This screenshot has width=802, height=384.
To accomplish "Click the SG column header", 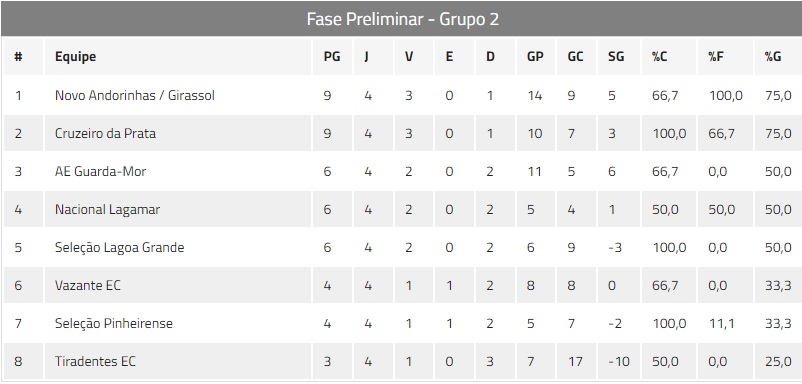I will tap(616, 56).
